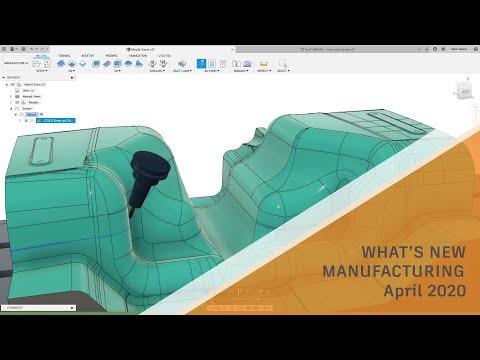Select the fourth 3D milling strategy icon
This screenshot has width=480, height=360.
pyautogui.click(x=128, y=64)
